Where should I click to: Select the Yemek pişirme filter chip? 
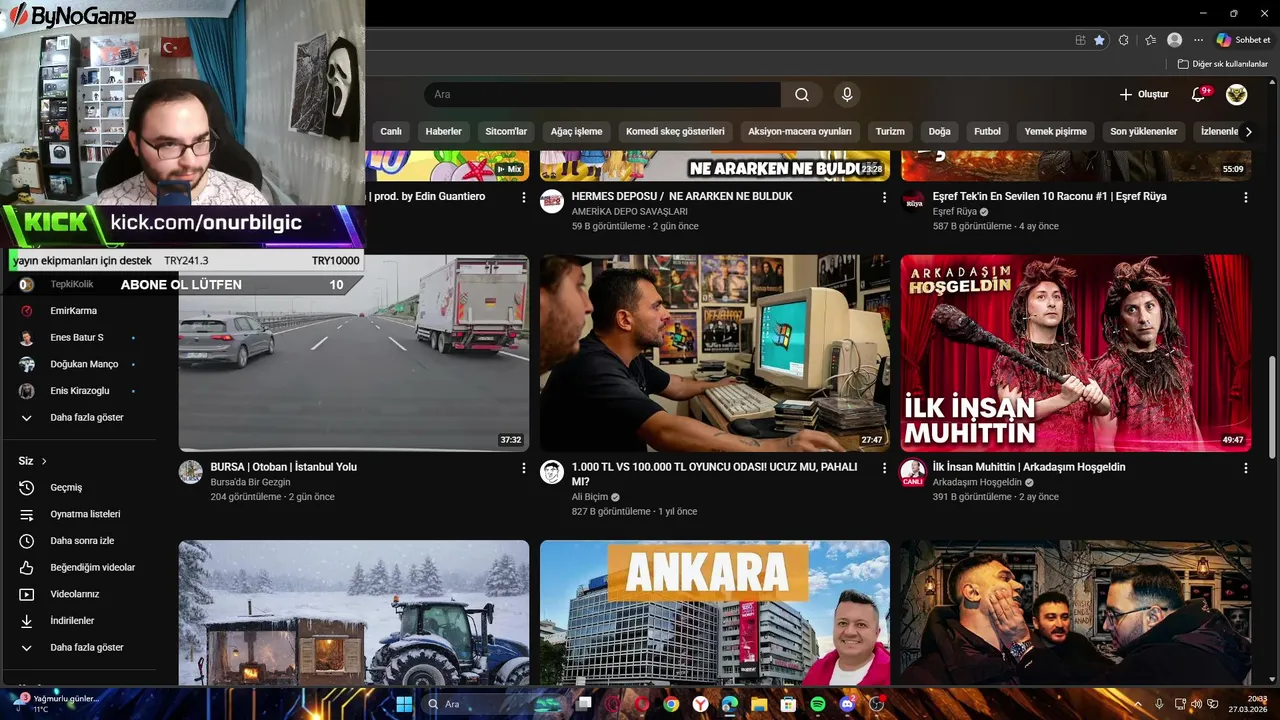tap(1056, 131)
